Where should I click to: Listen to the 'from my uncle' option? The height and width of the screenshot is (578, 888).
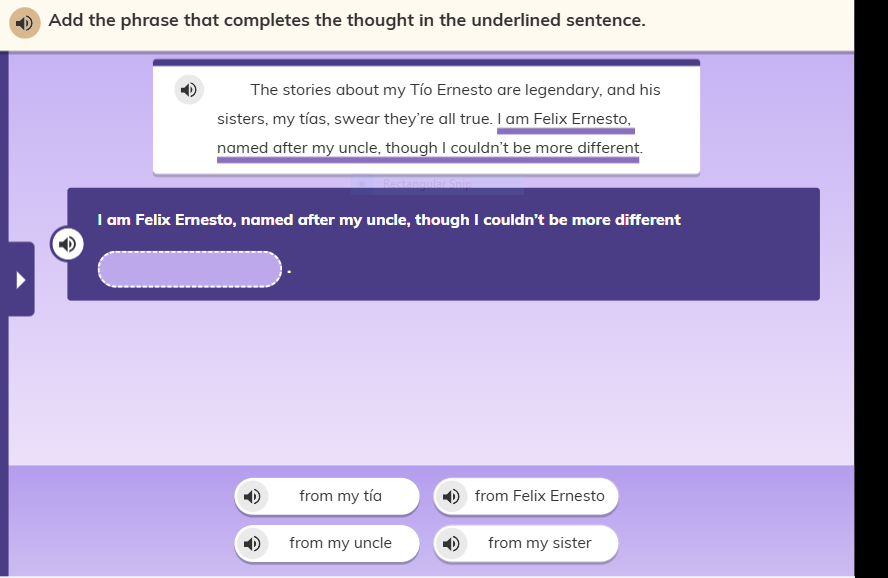pyautogui.click(x=252, y=543)
